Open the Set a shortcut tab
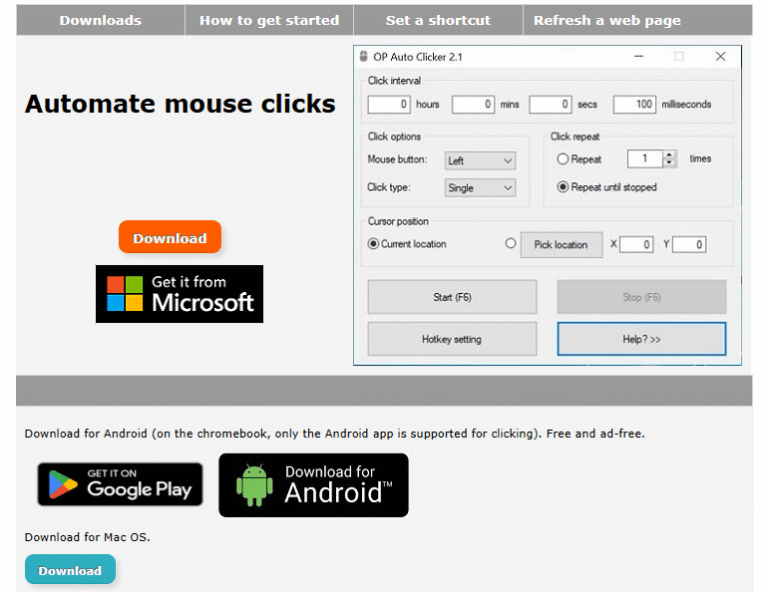The width and height of the screenshot is (768, 592). click(438, 20)
